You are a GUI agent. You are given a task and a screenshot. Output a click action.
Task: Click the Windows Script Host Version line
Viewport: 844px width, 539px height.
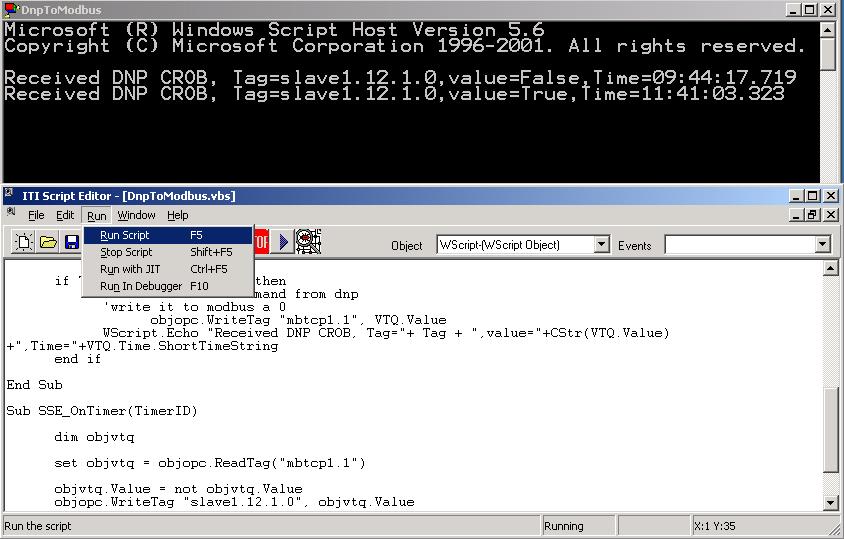coord(274,30)
